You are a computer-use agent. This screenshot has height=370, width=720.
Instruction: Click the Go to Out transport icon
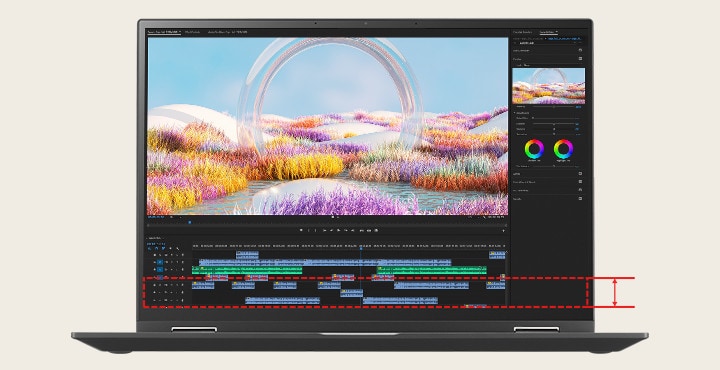(x=352, y=230)
